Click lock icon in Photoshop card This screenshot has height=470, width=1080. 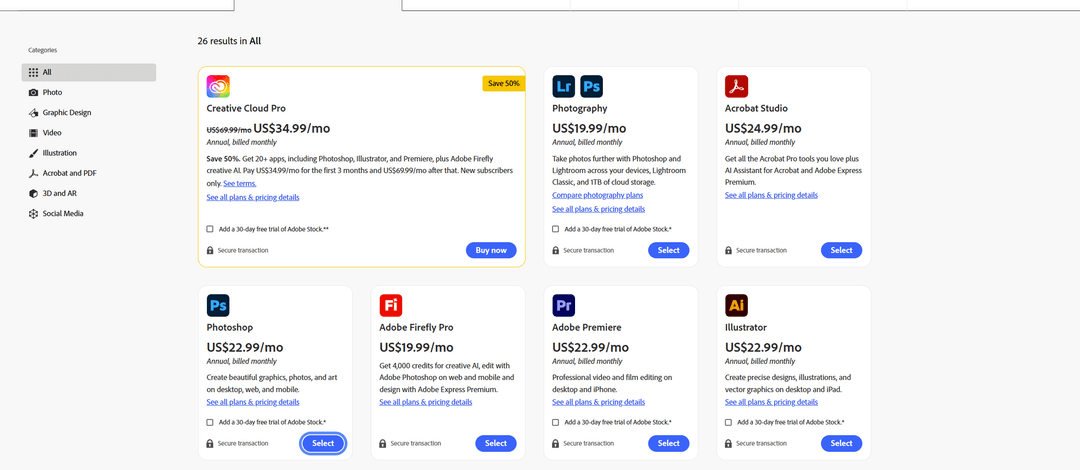coord(210,443)
